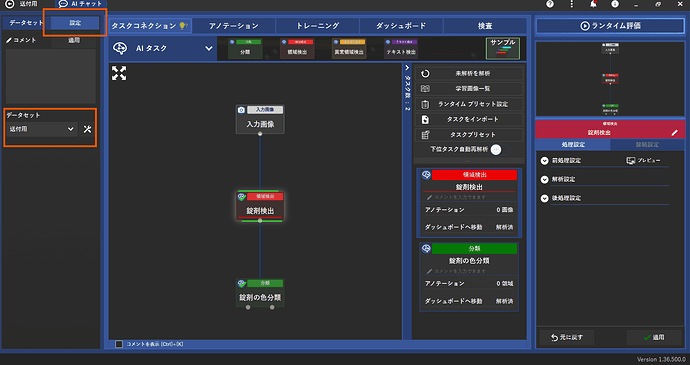Click the 元に戻す button

click(x=567, y=337)
